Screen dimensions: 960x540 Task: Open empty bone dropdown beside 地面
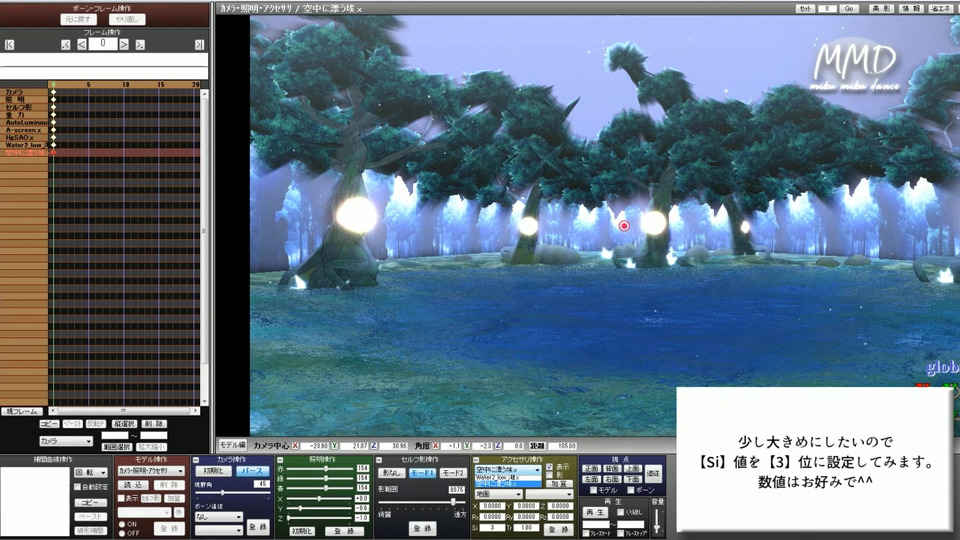pos(549,494)
